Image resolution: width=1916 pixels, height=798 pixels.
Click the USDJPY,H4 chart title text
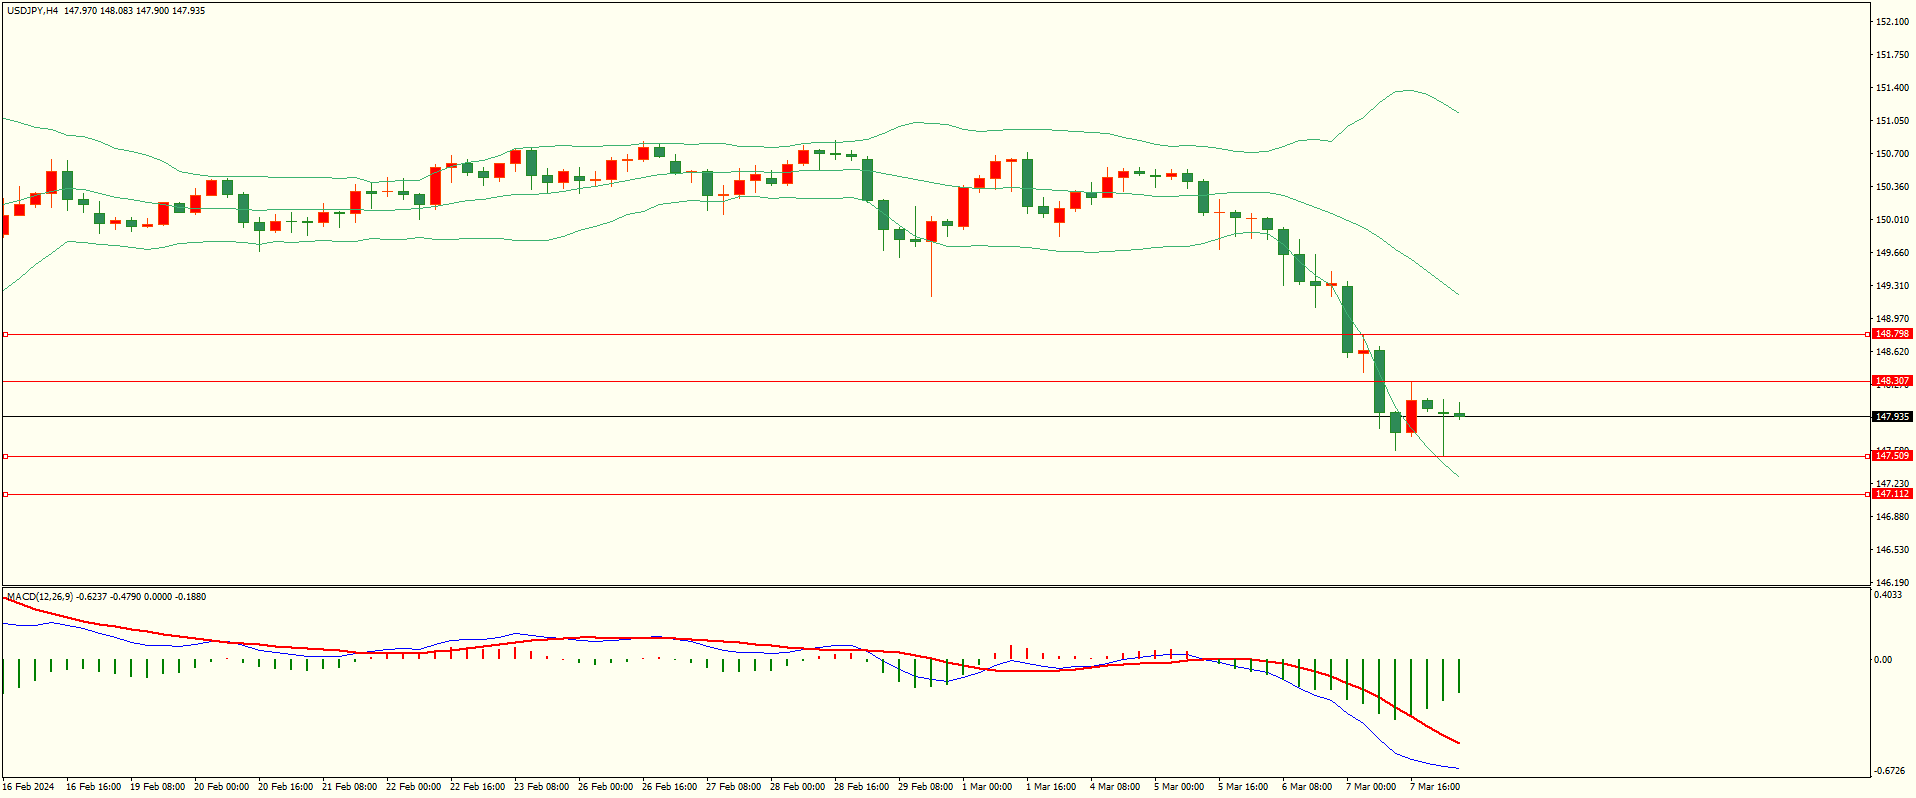[x=32, y=11]
